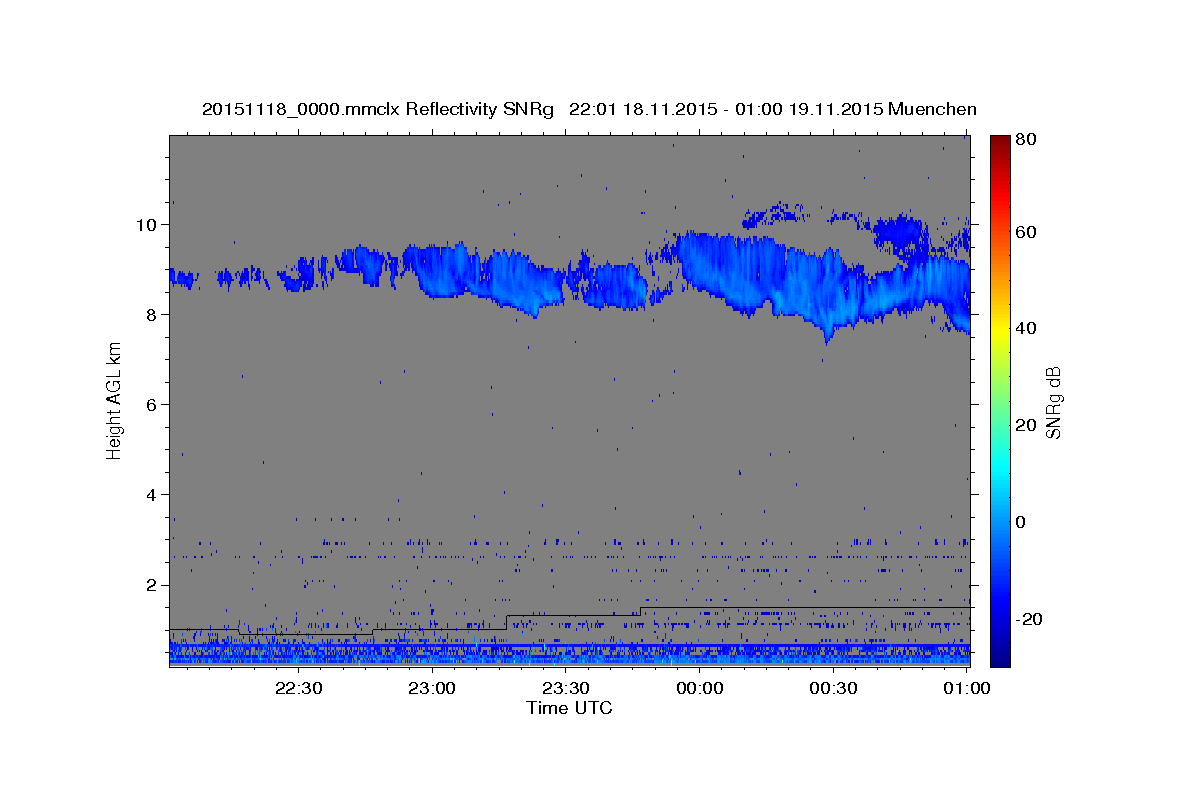The width and height of the screenshot is (1200, 800).
Task: Click the colorbar value -20
Action: (x=1030, y=619)
